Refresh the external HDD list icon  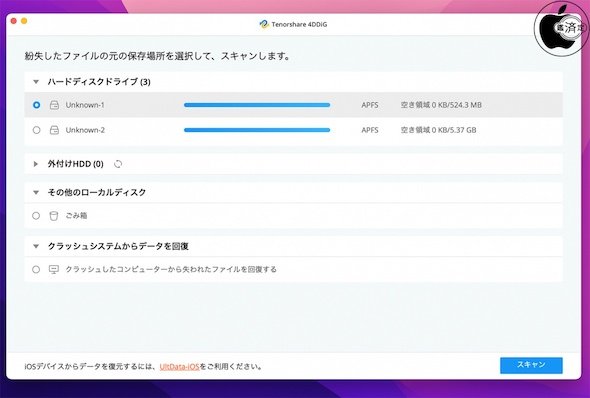pyautogui.click(x=118, y=164)
